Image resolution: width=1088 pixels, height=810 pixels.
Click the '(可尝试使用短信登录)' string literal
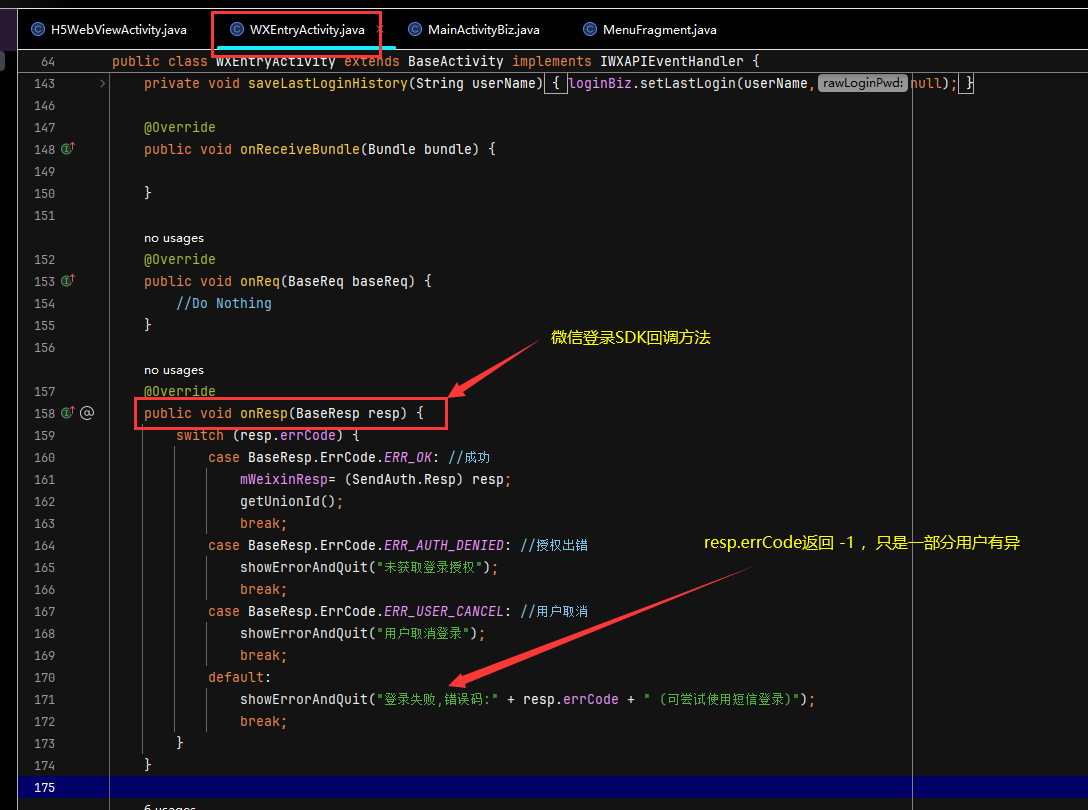721,699
